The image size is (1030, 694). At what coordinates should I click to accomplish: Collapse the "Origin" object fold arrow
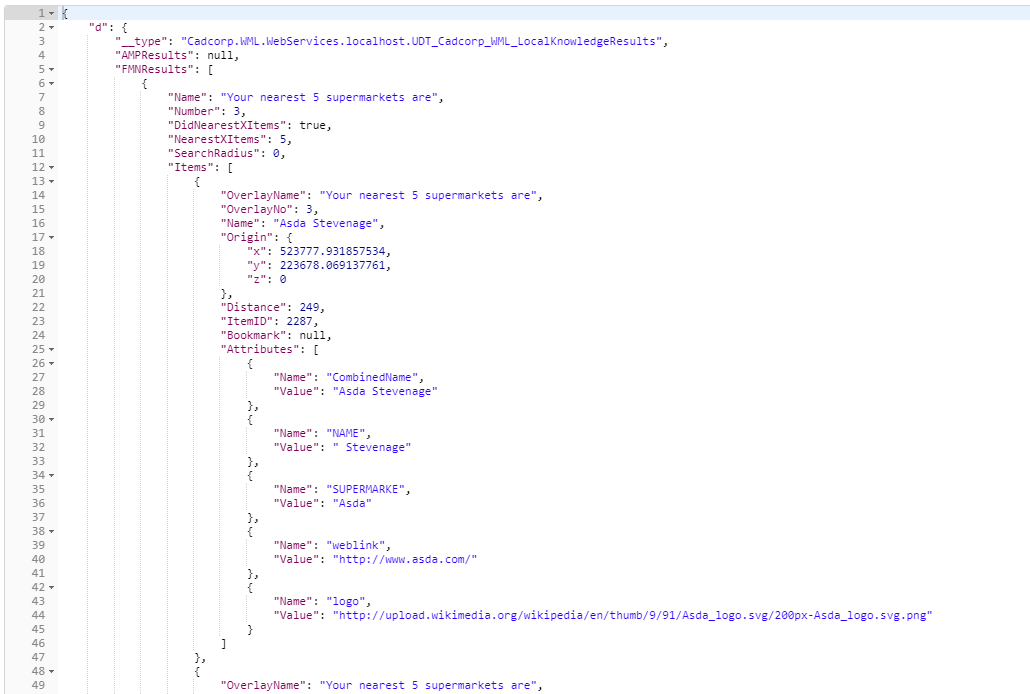(52, 237)
